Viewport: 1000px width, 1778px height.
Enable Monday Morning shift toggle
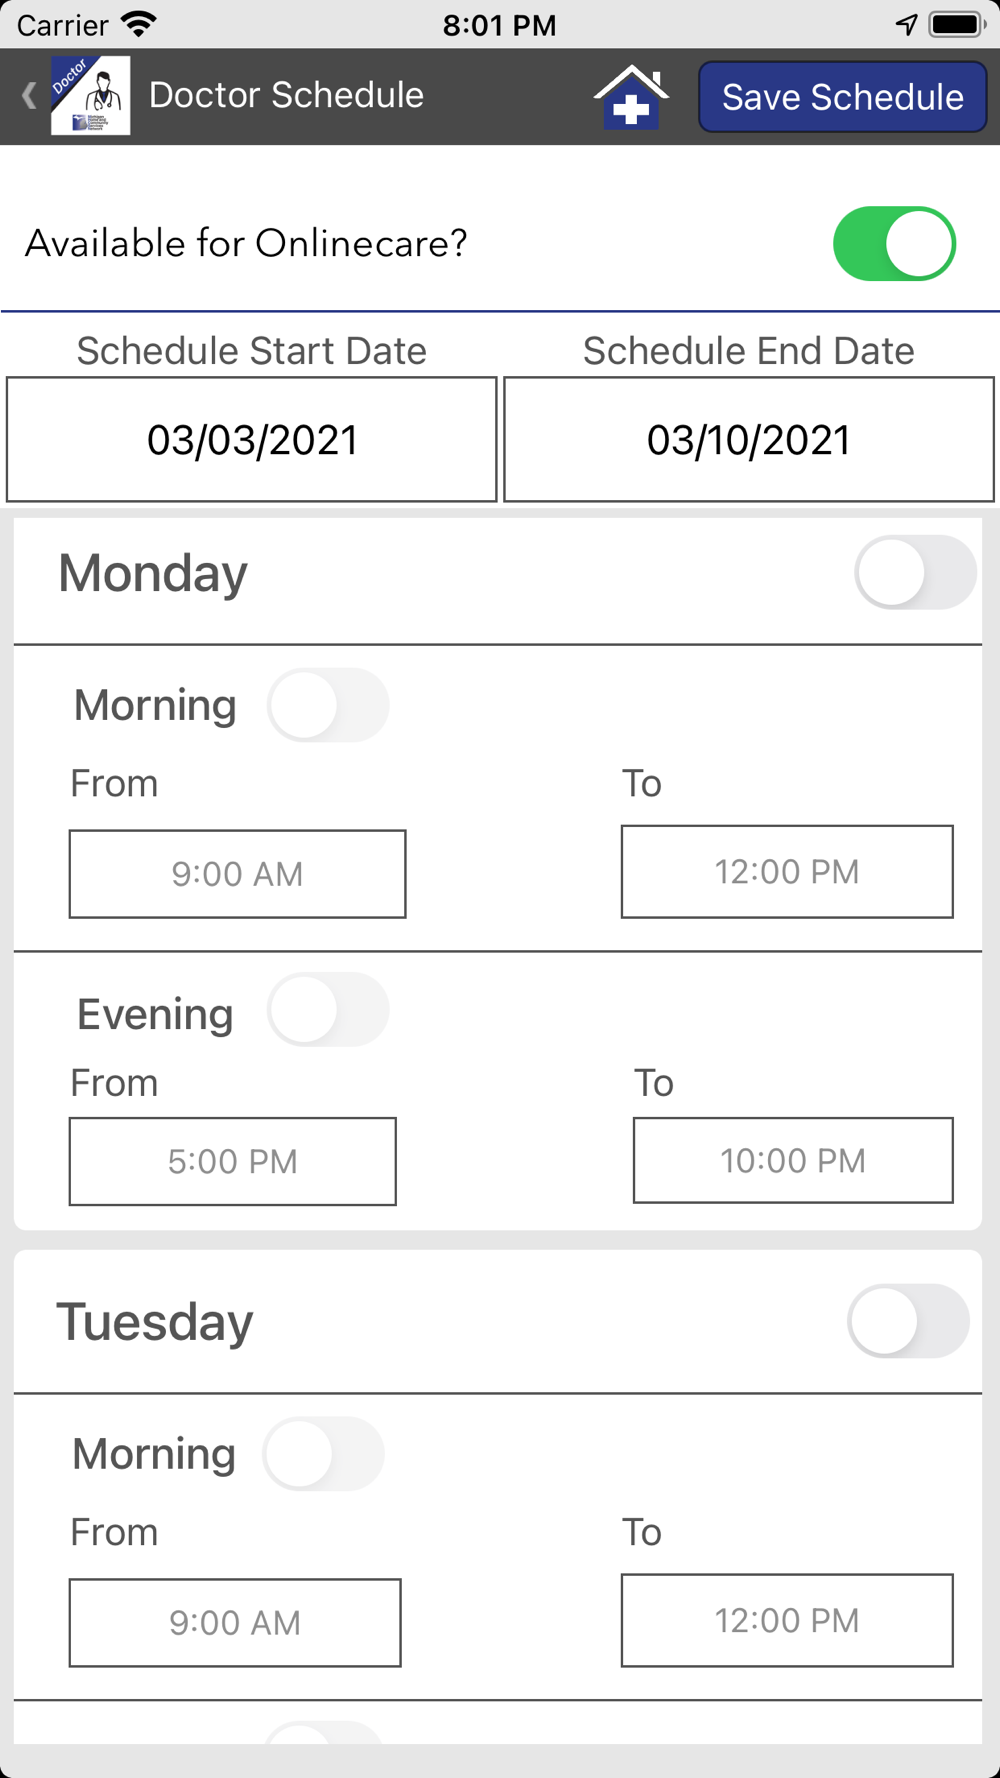[x=328, y=705]
